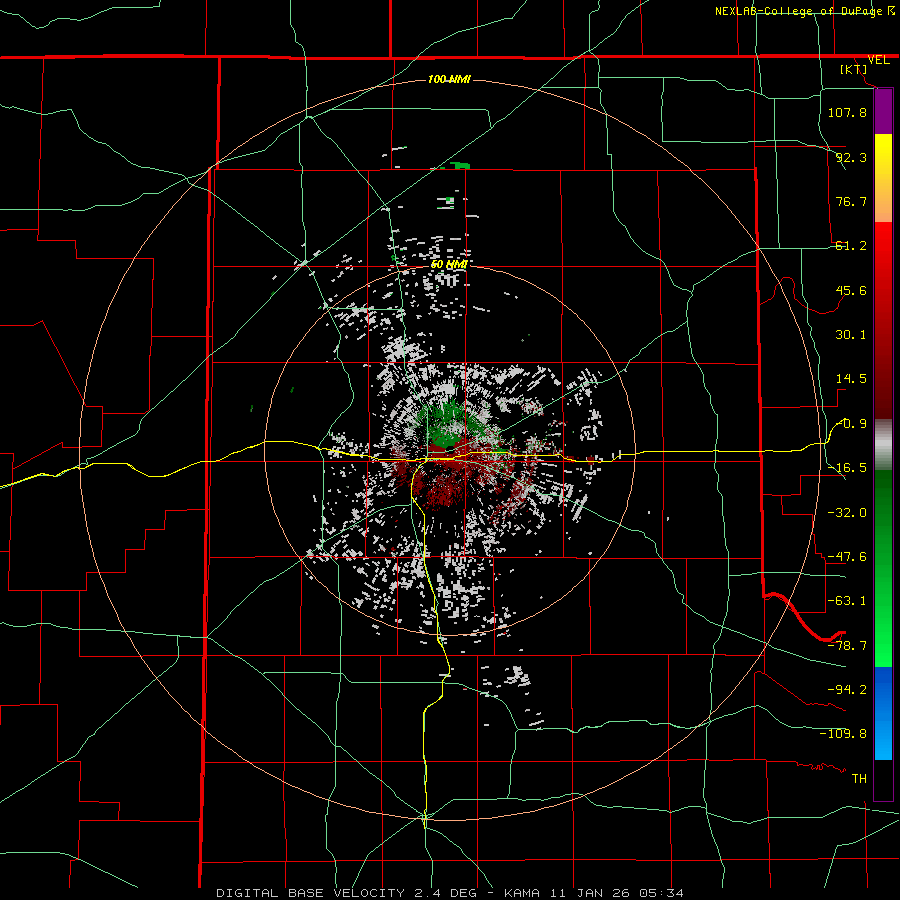
Task: Click the [KT] units label
Action: [854, 69]
